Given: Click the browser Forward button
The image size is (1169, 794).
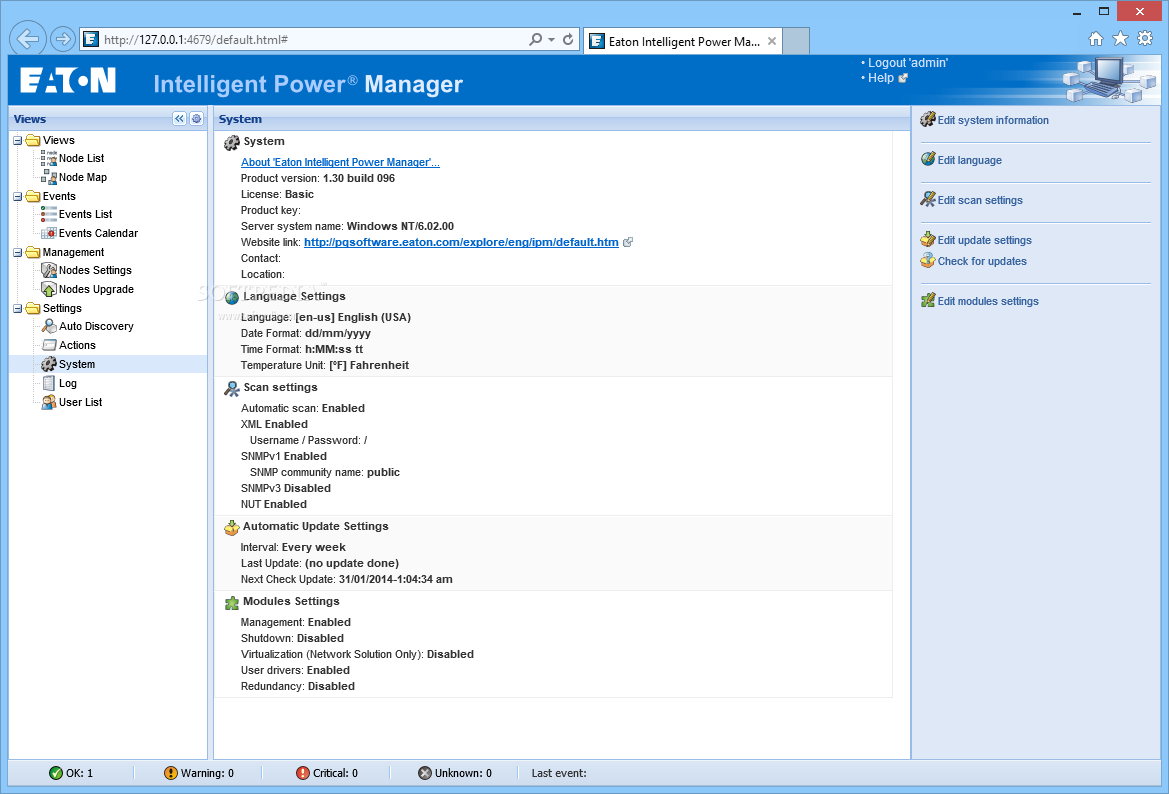Looking at the screenshot, I should 63,39.
